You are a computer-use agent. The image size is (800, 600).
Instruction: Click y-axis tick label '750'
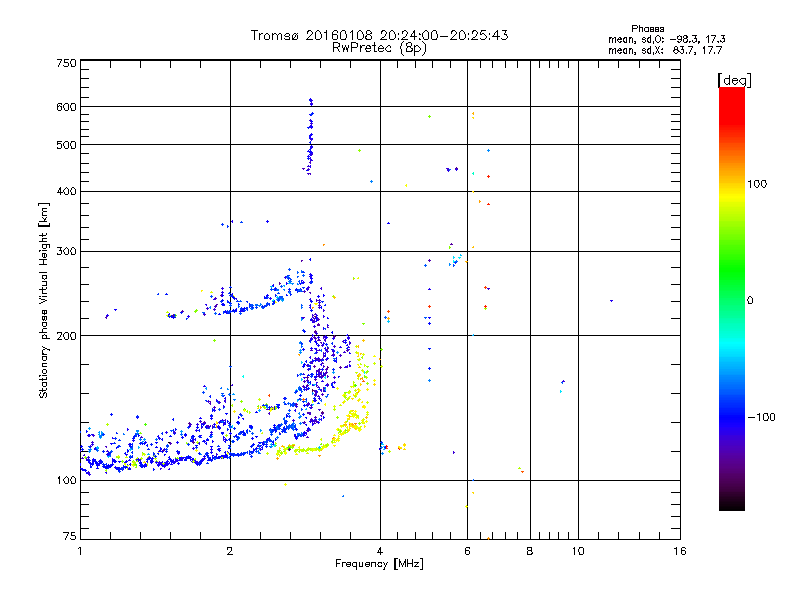pyautogui.click(x=67, y=63)
